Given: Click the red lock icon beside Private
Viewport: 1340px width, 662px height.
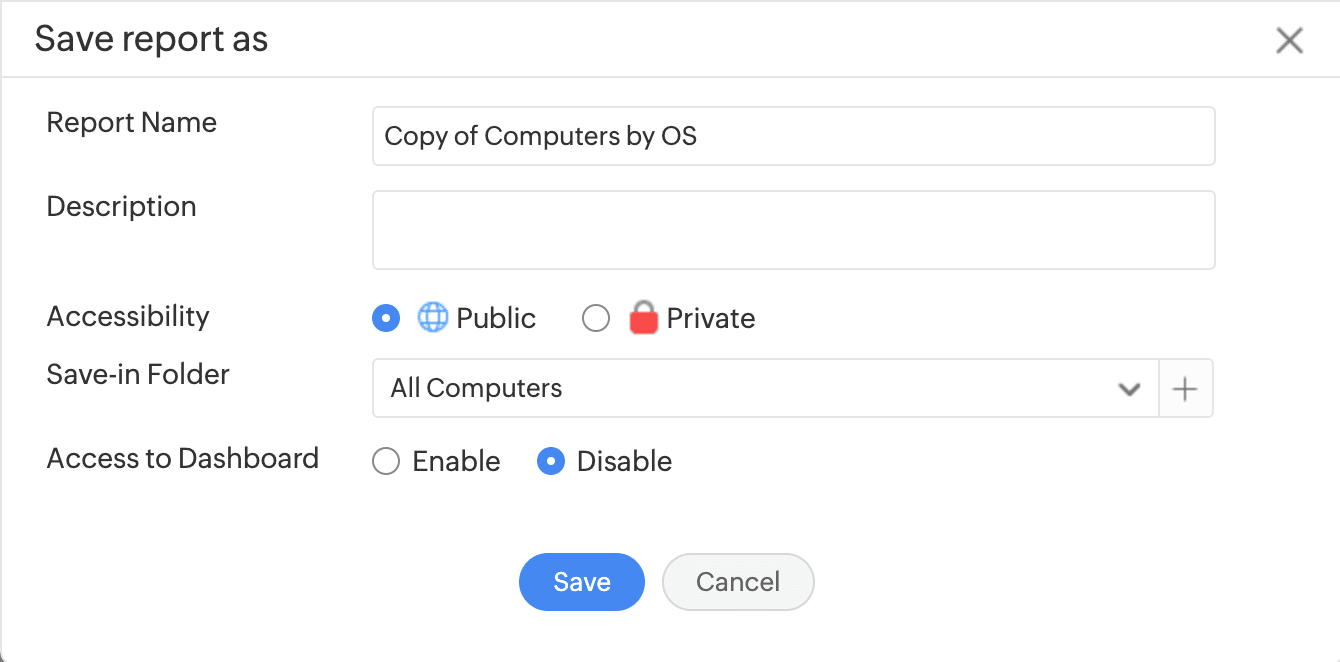Looking at the screenshot, I should tap(643, 318).
